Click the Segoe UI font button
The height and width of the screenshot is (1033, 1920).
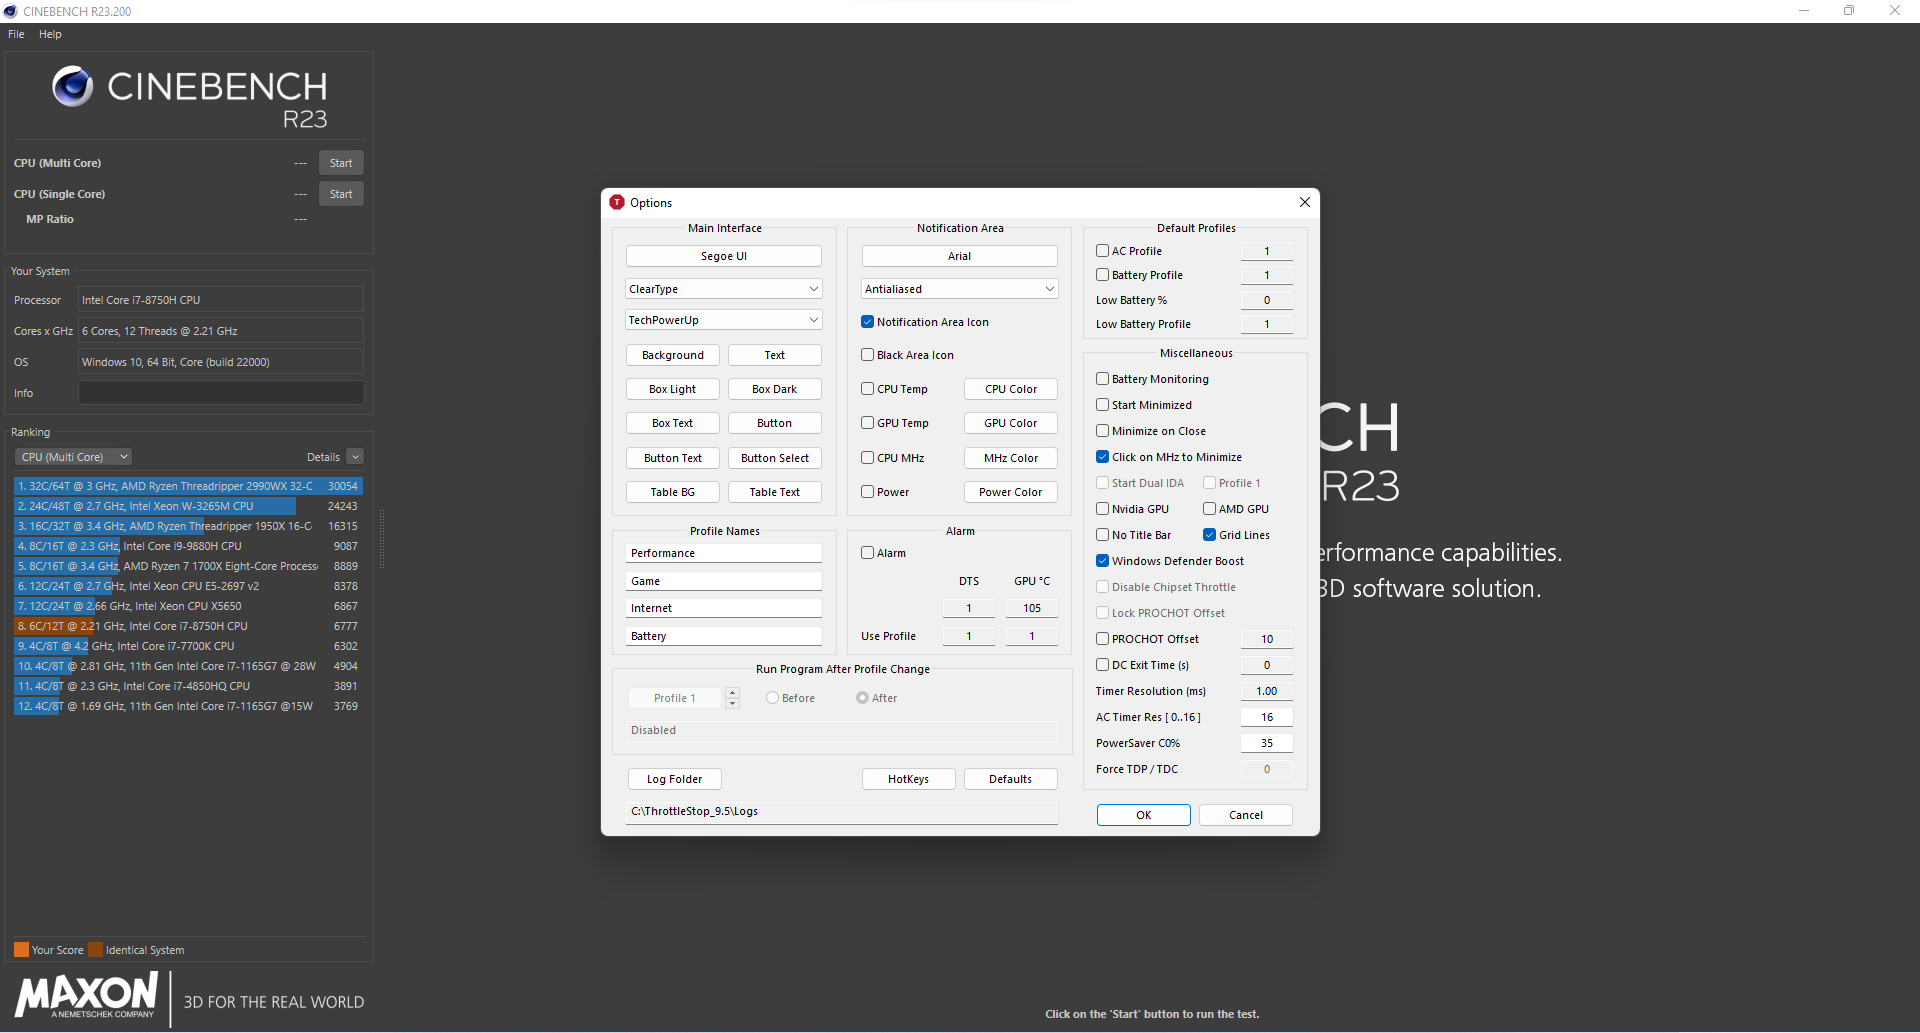(724, 256)
